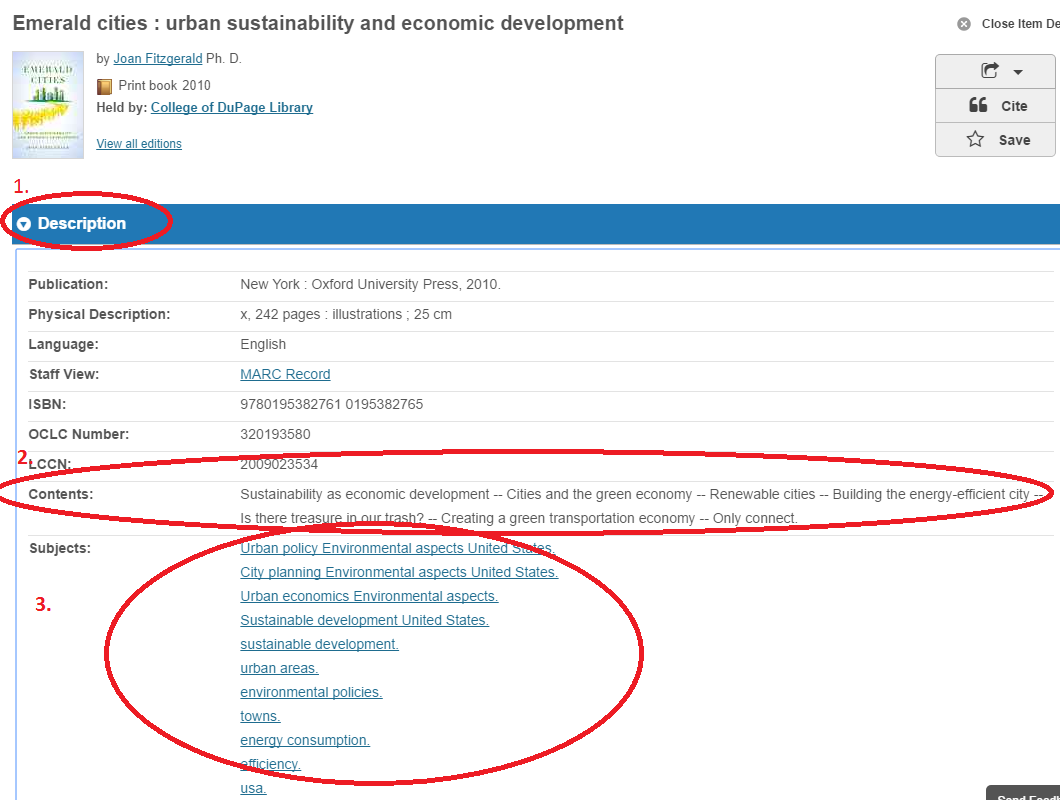Select subject City planning Environmental aspects United States

(x=399, y=572)
